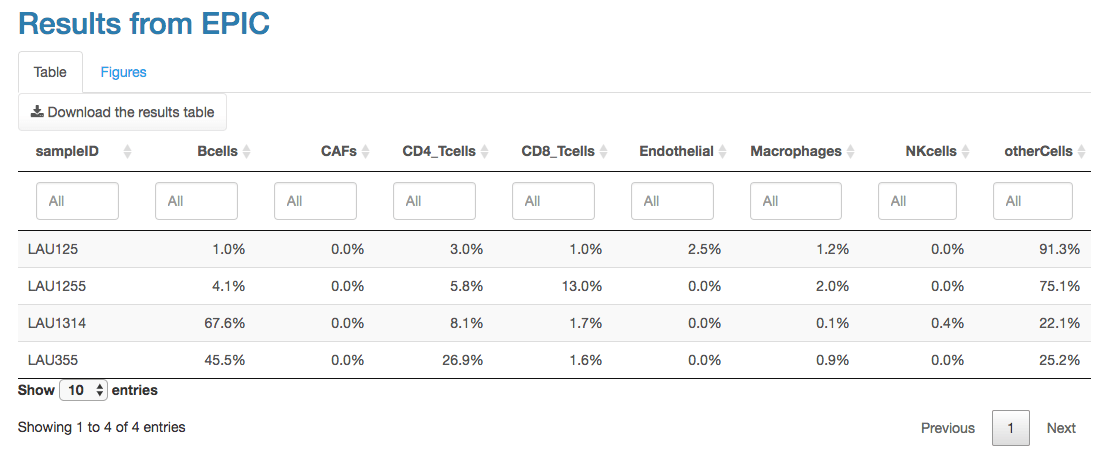Click the Bcells filter input box

(196, 201)
